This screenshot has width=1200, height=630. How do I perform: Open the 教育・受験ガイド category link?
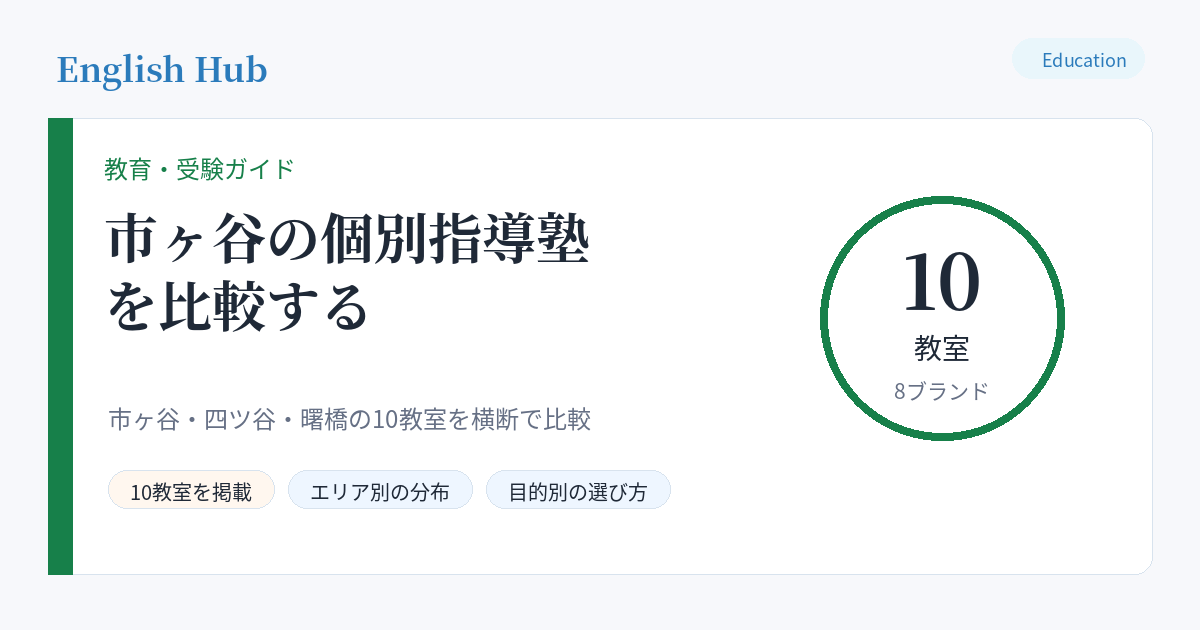(199, 169)
